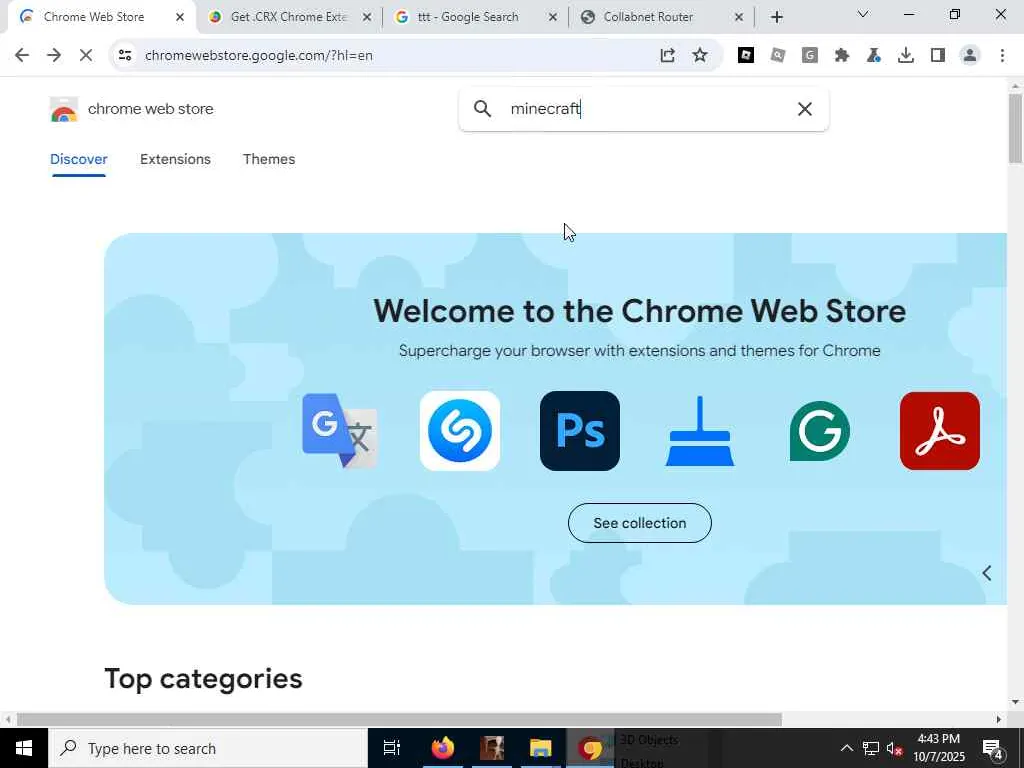Click the Google Translate extension icon
Screen dimensions: 1024x768
pyautogui.click(x=340, y=431)
